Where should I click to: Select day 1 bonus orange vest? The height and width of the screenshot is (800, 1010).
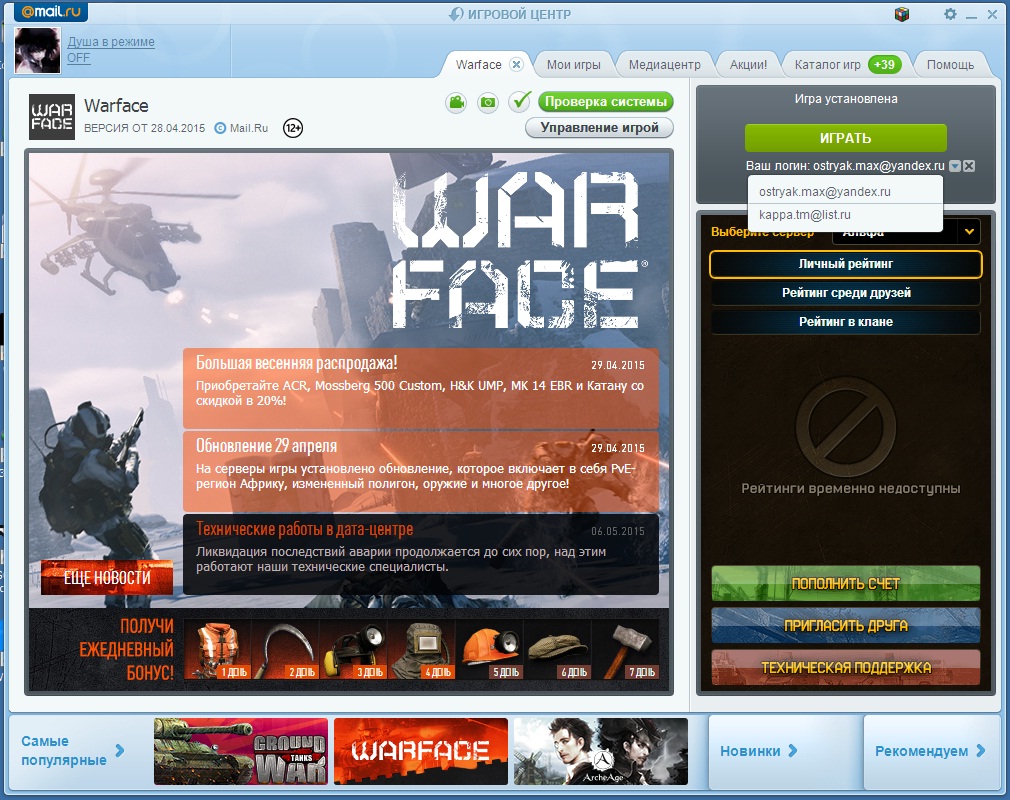217,650
